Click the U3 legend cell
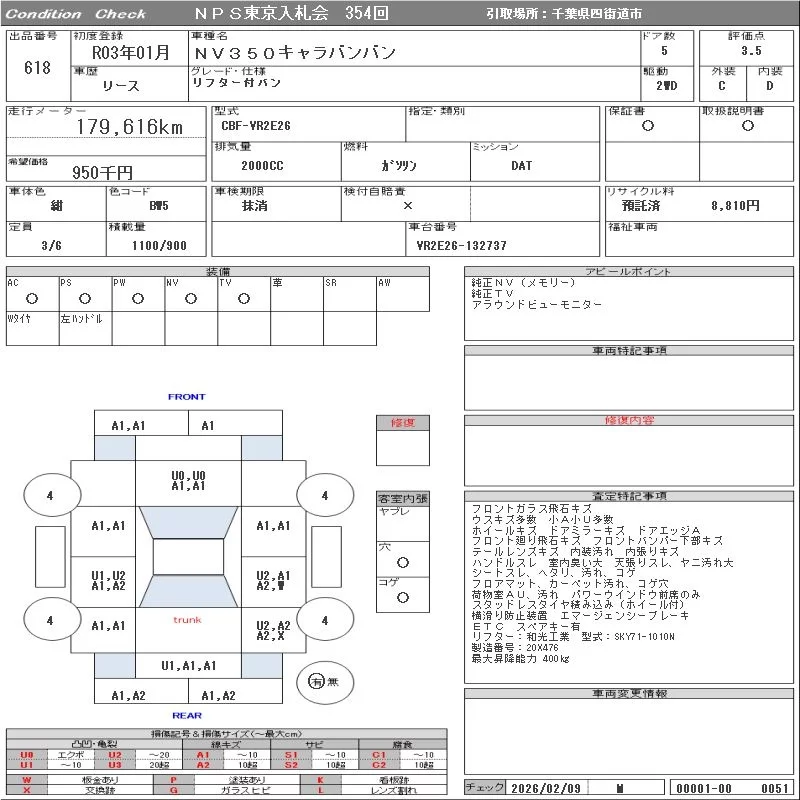 point(115,764)
